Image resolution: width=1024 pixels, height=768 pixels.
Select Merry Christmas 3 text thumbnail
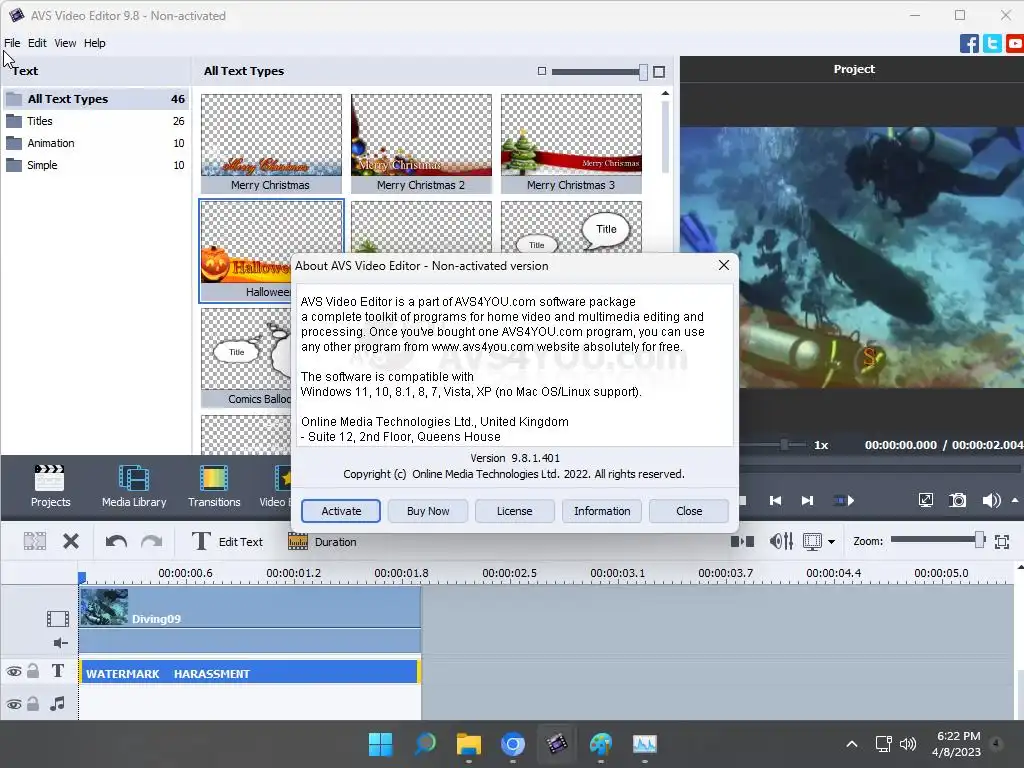571,144
